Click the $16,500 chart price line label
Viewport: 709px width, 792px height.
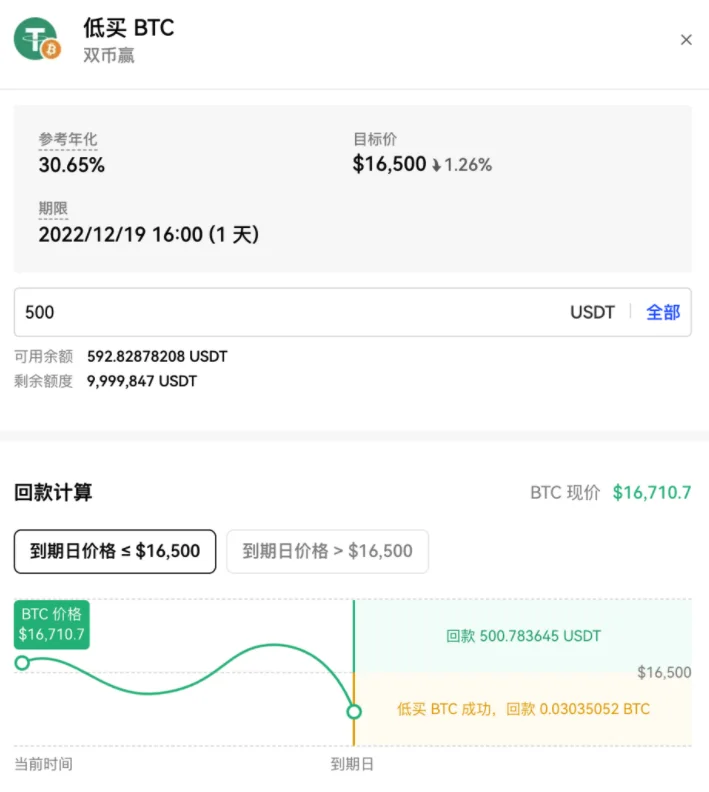coord(664,672)
